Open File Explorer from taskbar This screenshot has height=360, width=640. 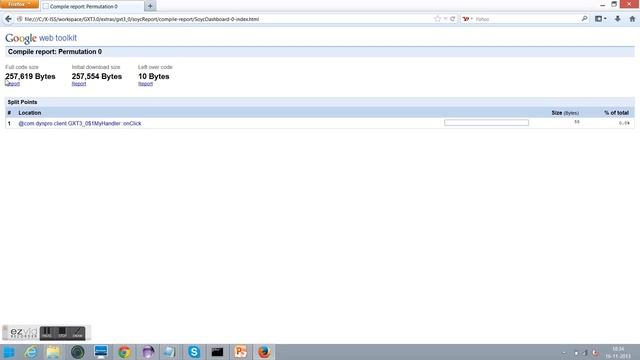tap(53, 352)
